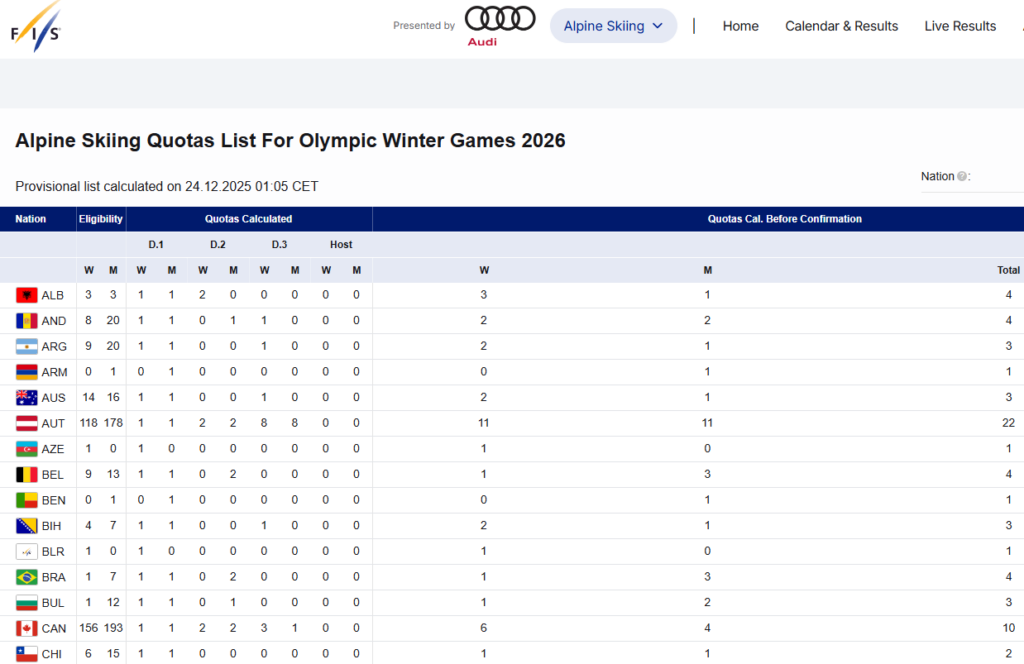Click the Nation column header
The width and height of the screenshot is (1024, 664).
31,219
